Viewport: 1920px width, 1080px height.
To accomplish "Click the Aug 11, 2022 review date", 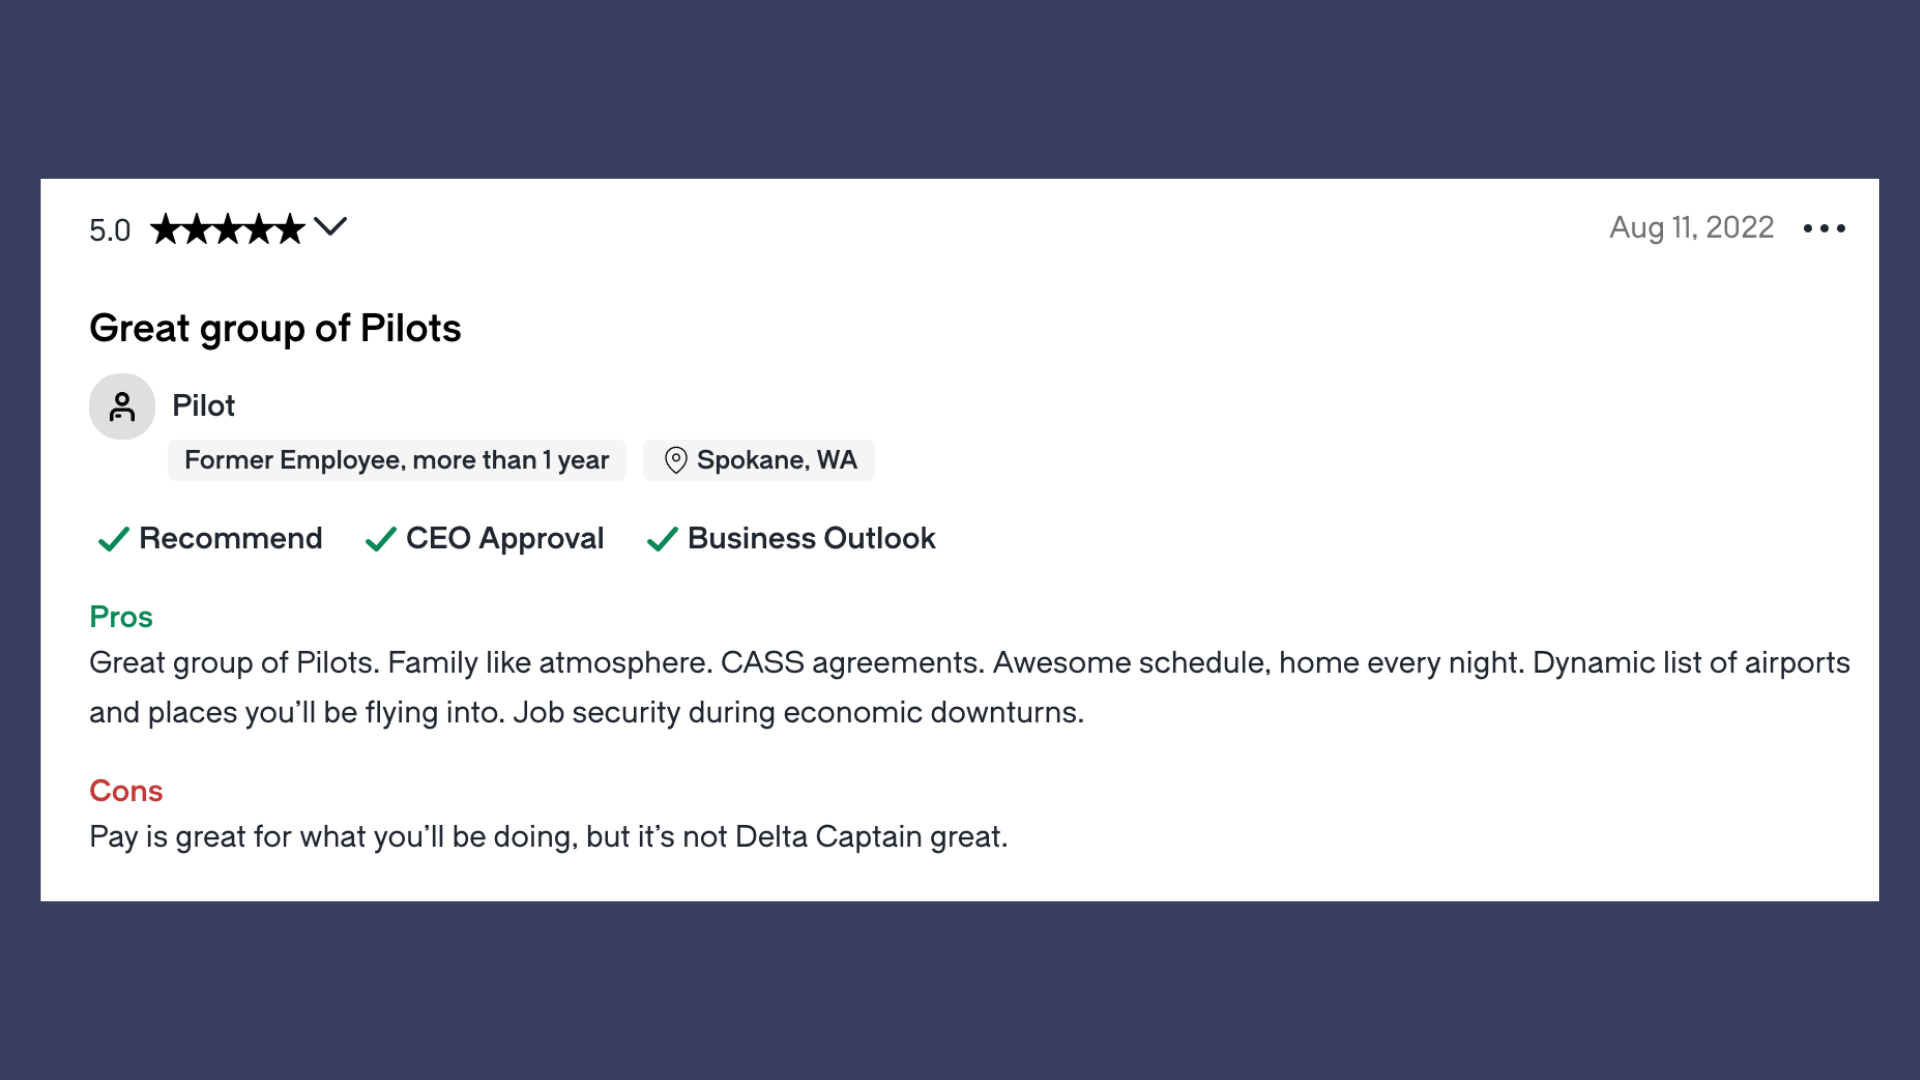I will click(x=1691, y=228).
